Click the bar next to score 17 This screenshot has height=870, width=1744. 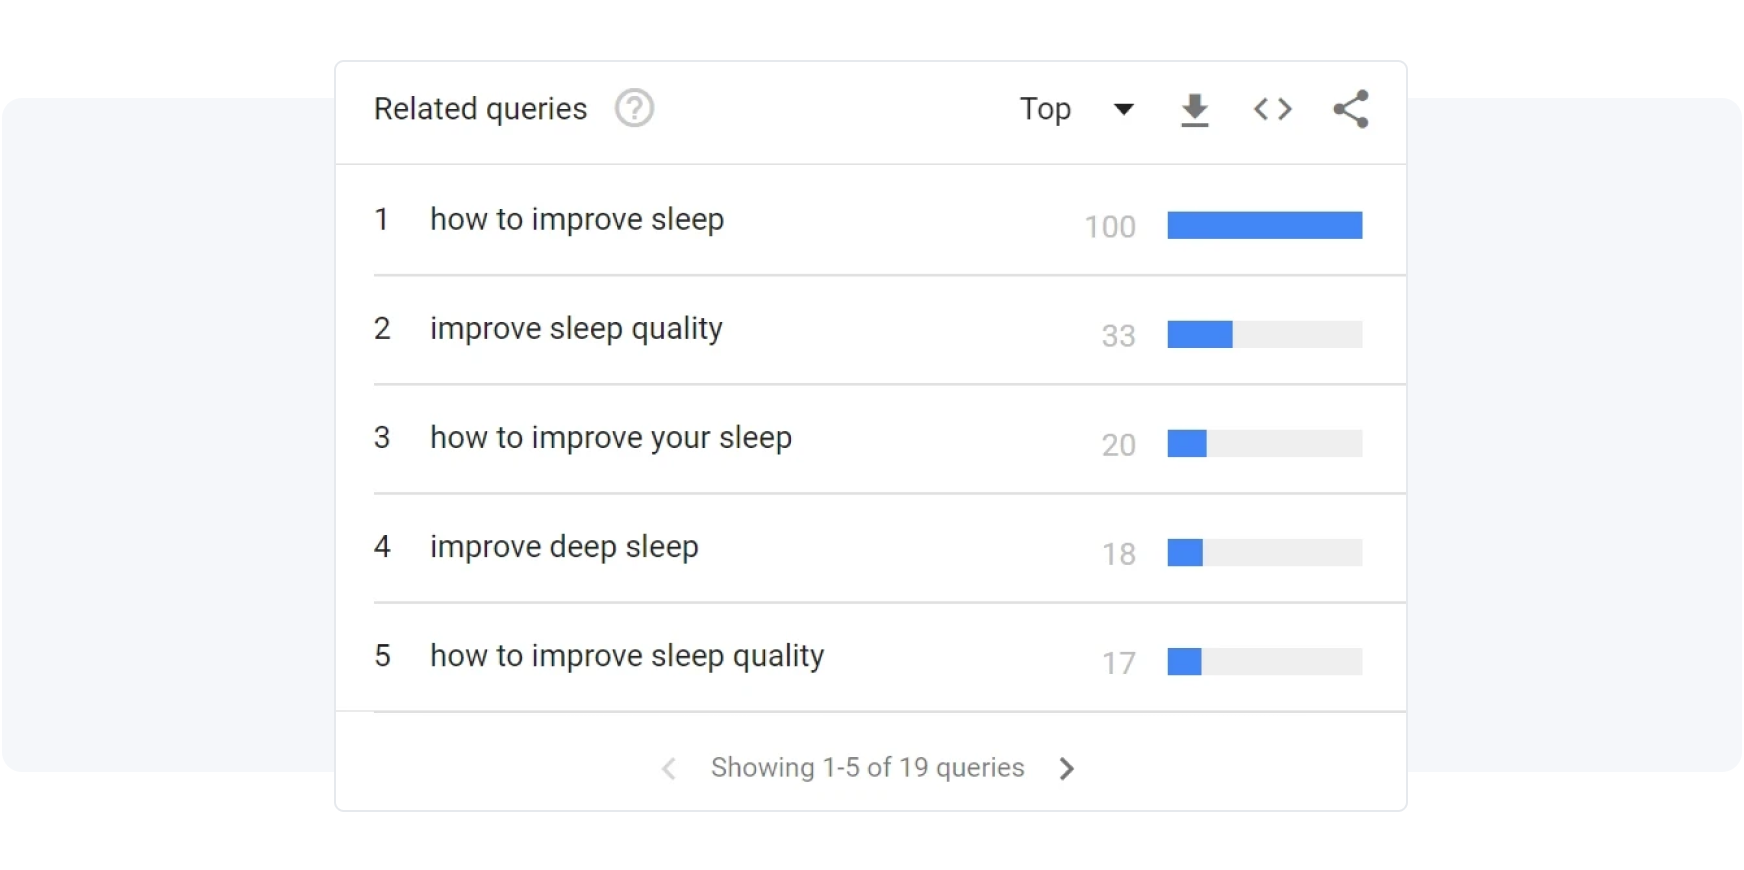pos(1264,661)
